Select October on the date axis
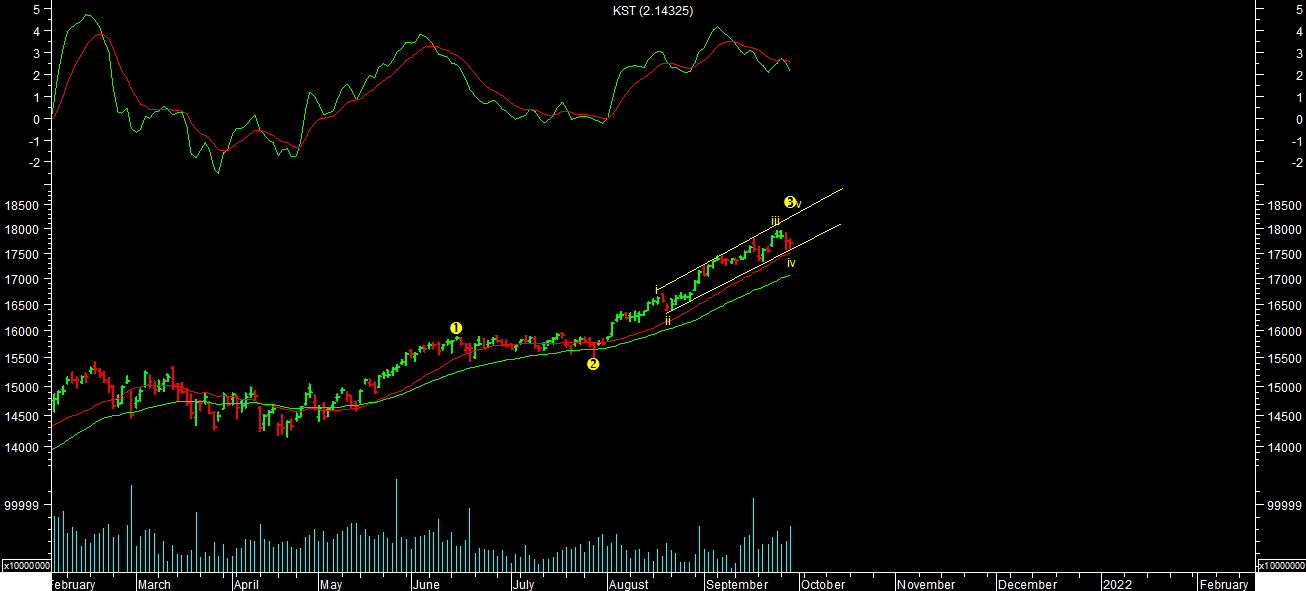The width and height of the screenshot is (1306, 591). tap(822, 584)
